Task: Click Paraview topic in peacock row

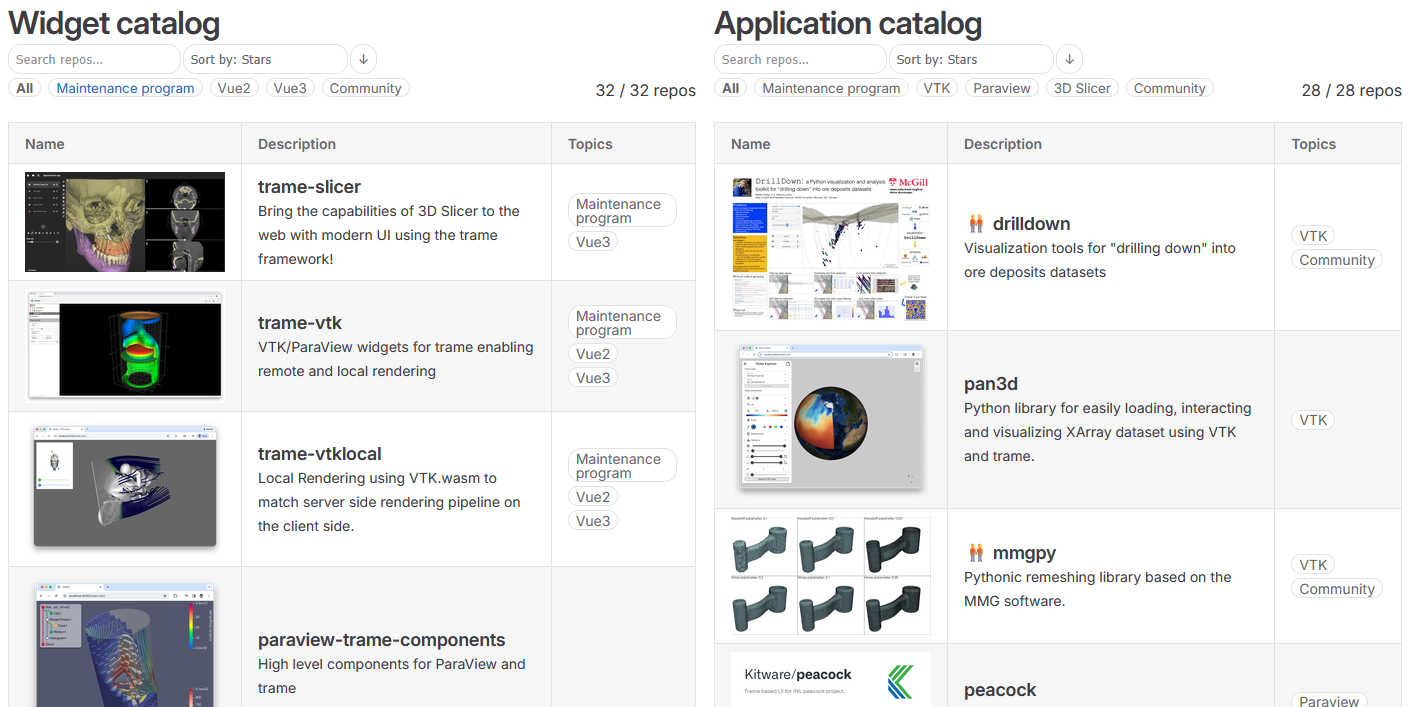Action: (x=1328, y=701)
